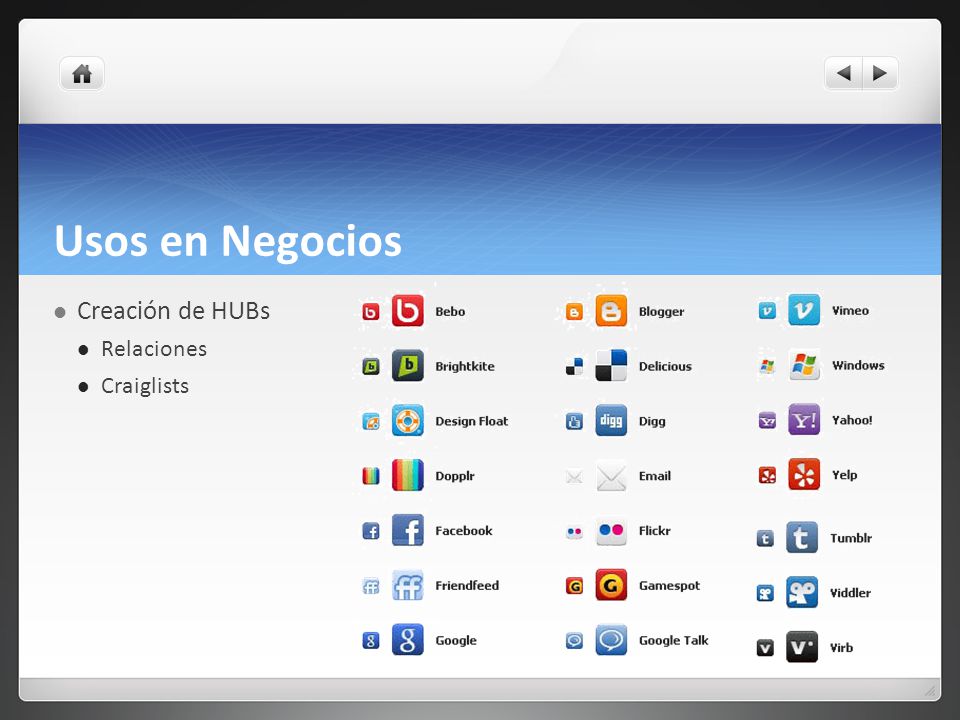Click the large Delicious icon
The image size is (960, 720).
tap(611, 366)
